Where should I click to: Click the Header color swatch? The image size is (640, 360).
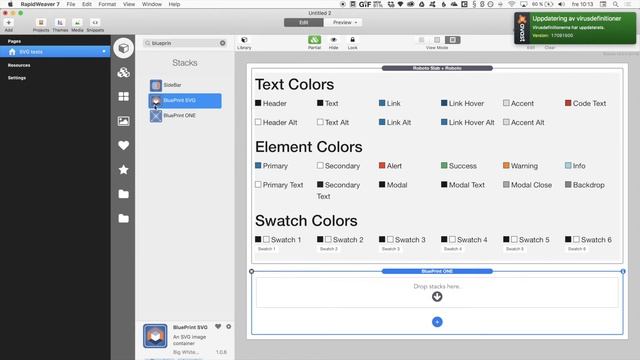tap(258, 103)
